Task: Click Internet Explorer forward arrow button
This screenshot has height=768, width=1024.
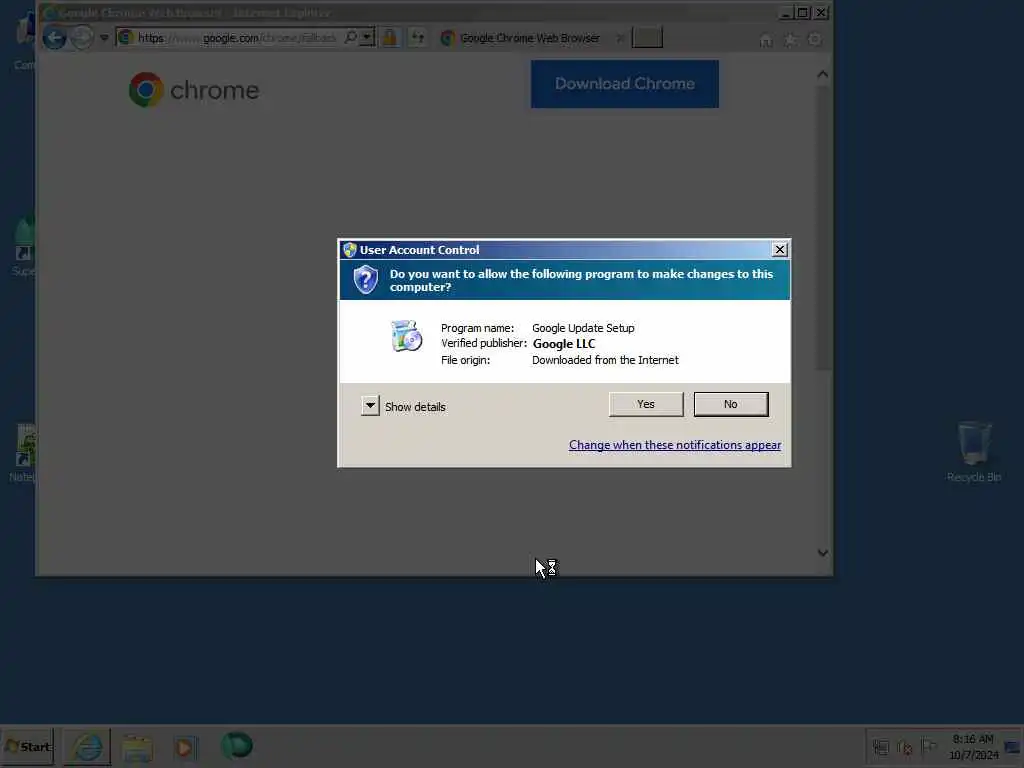Action: pyautogui.click(x=82, y=38)
